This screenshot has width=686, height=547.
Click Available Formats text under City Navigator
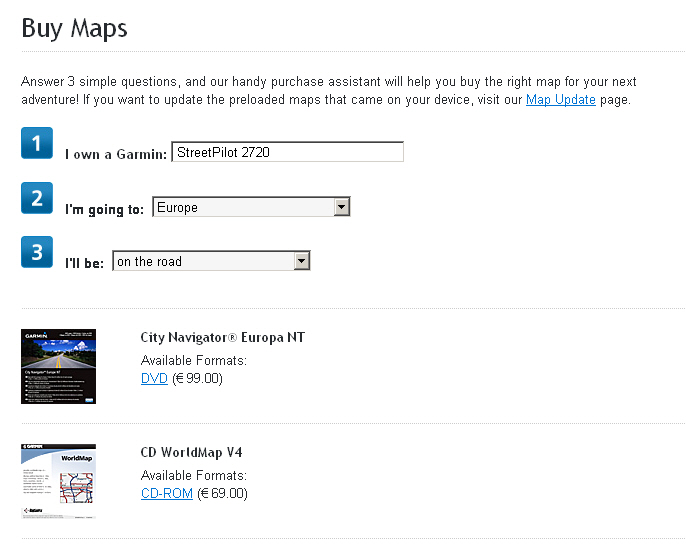(193, 361)
